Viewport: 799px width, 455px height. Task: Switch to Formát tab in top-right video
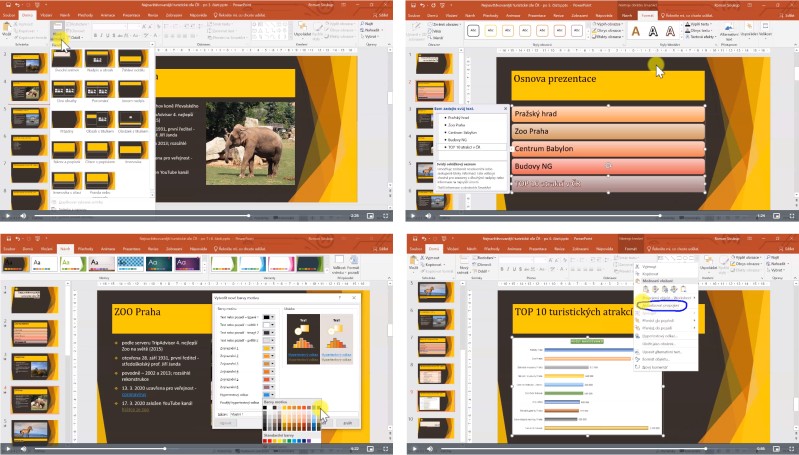[648, 15]
